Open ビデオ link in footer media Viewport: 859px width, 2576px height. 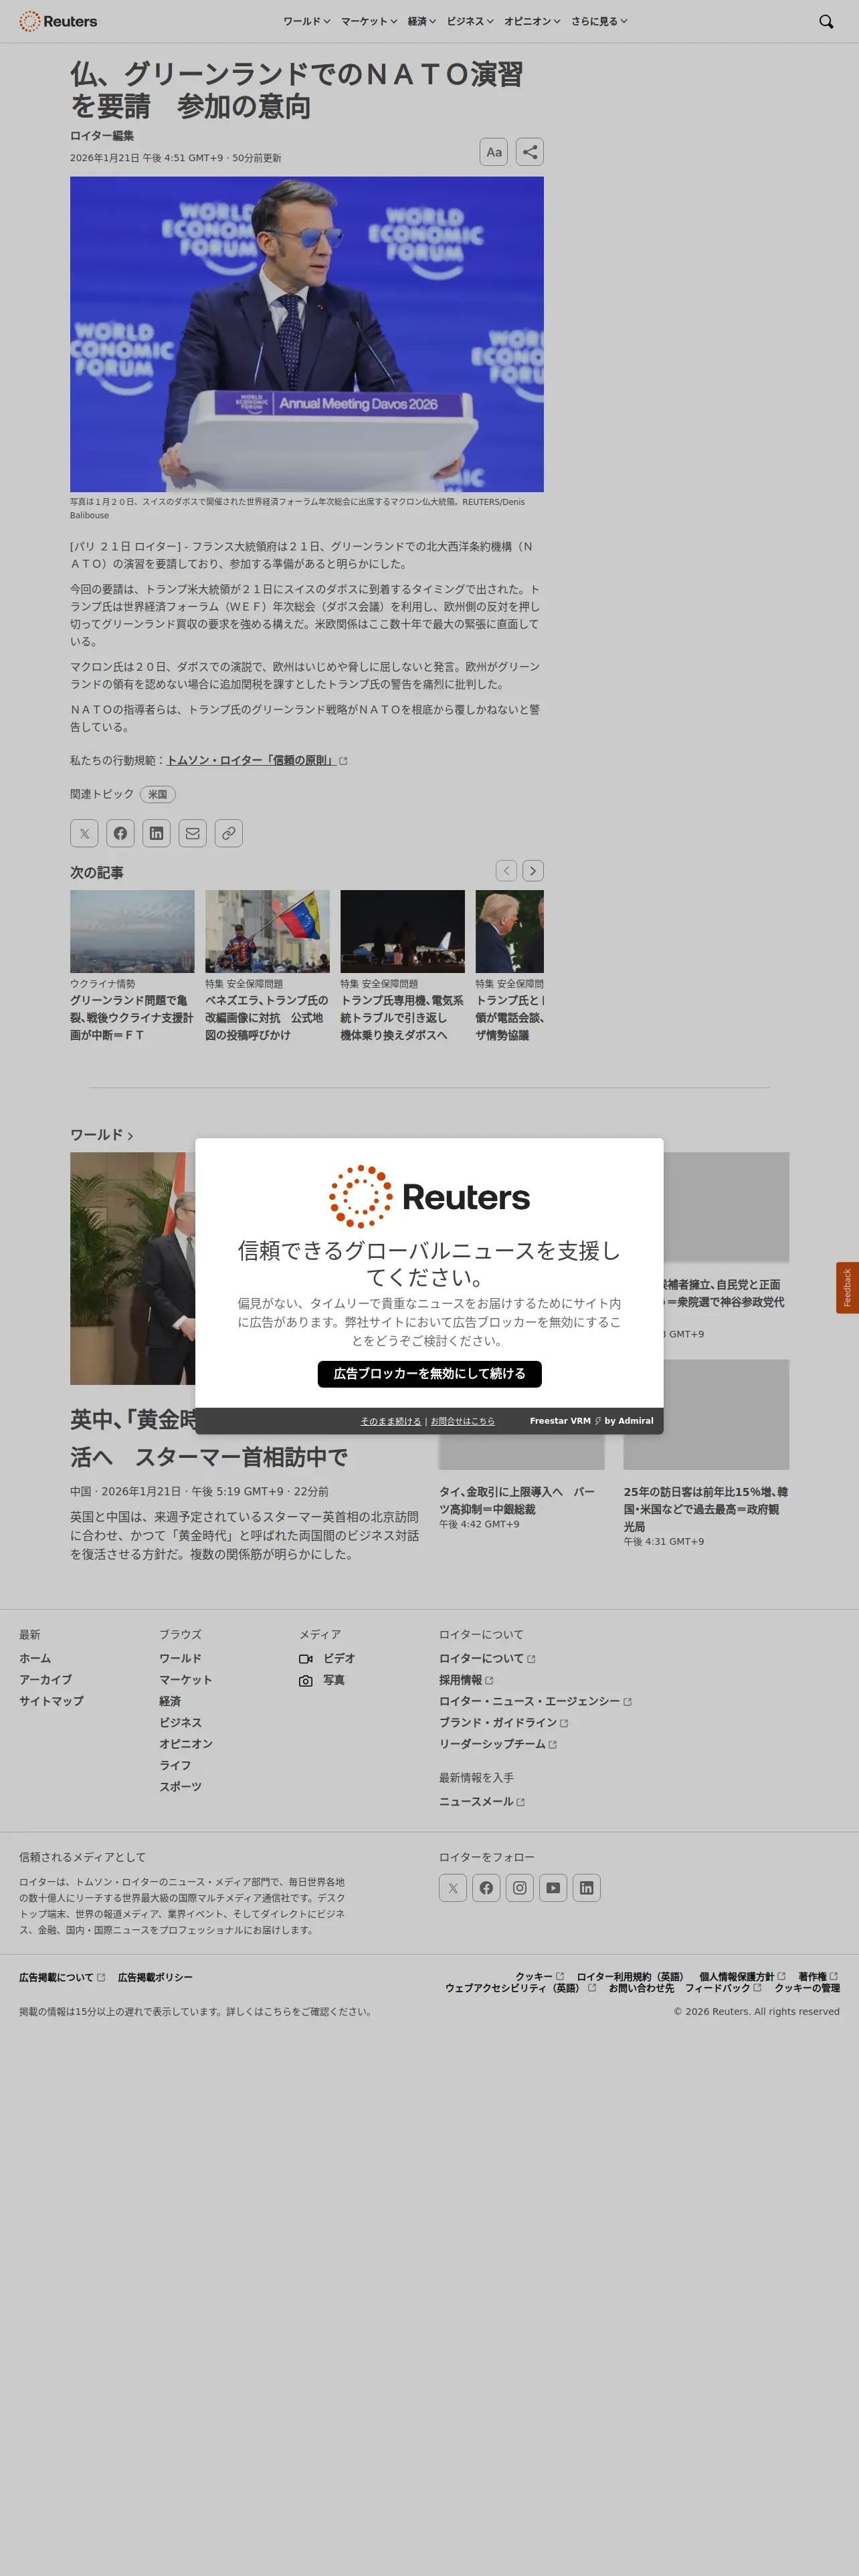click(327, 1659)
